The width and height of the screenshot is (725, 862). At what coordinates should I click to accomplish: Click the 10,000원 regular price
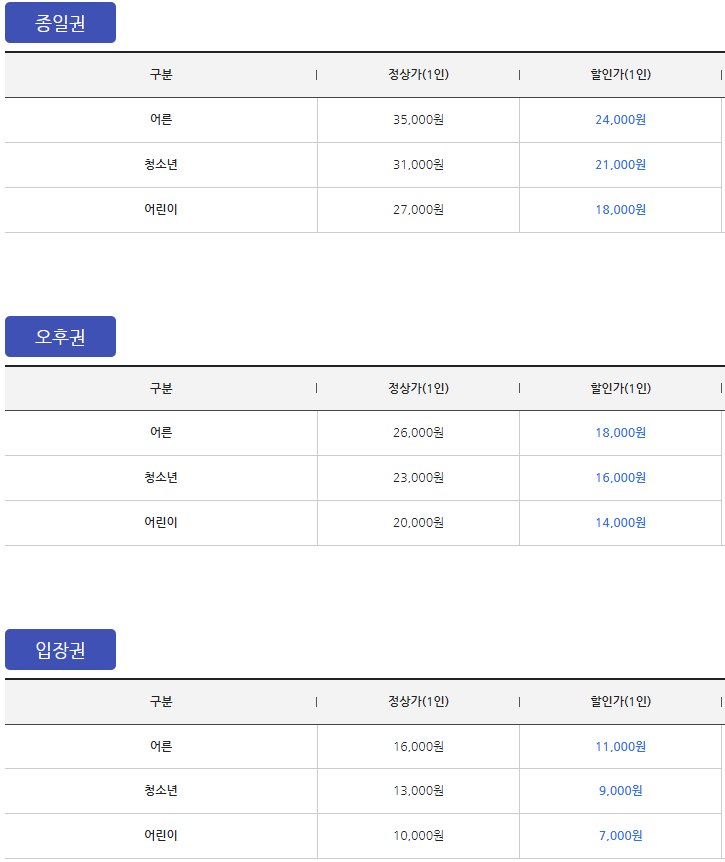(x=418, y=836)
